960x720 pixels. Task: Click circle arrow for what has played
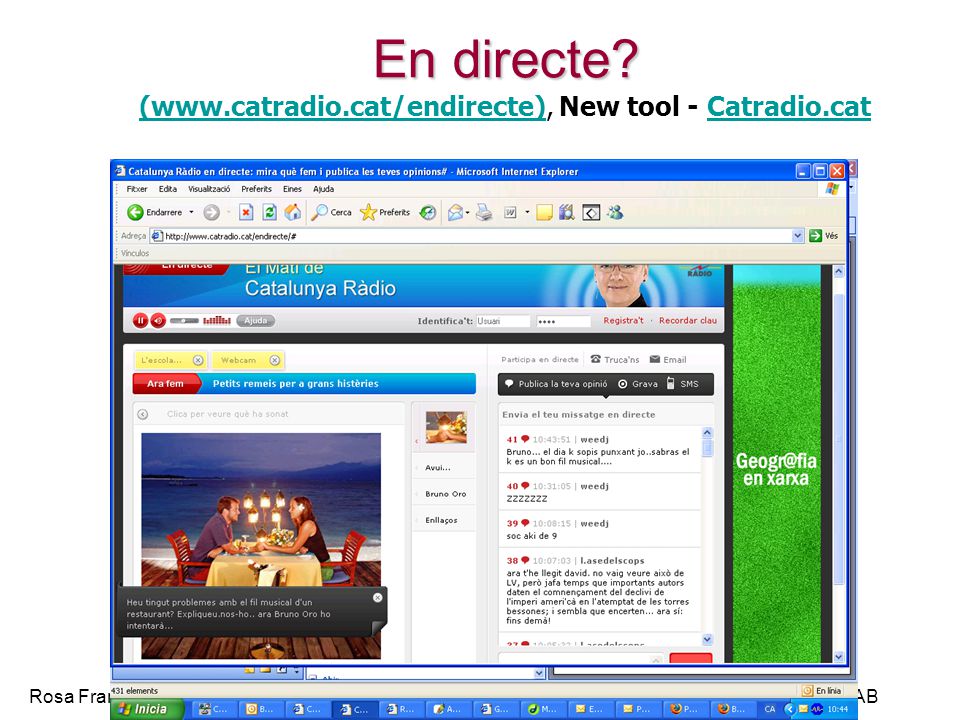tap(143, 414)
